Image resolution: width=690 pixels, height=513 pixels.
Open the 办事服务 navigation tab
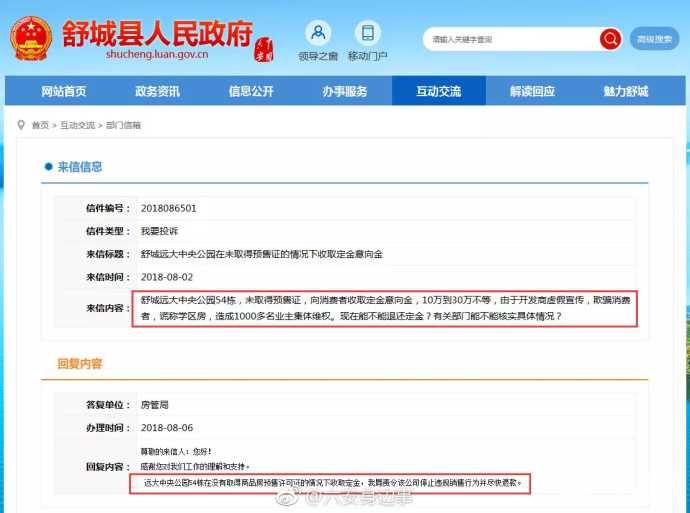point(344,91)
